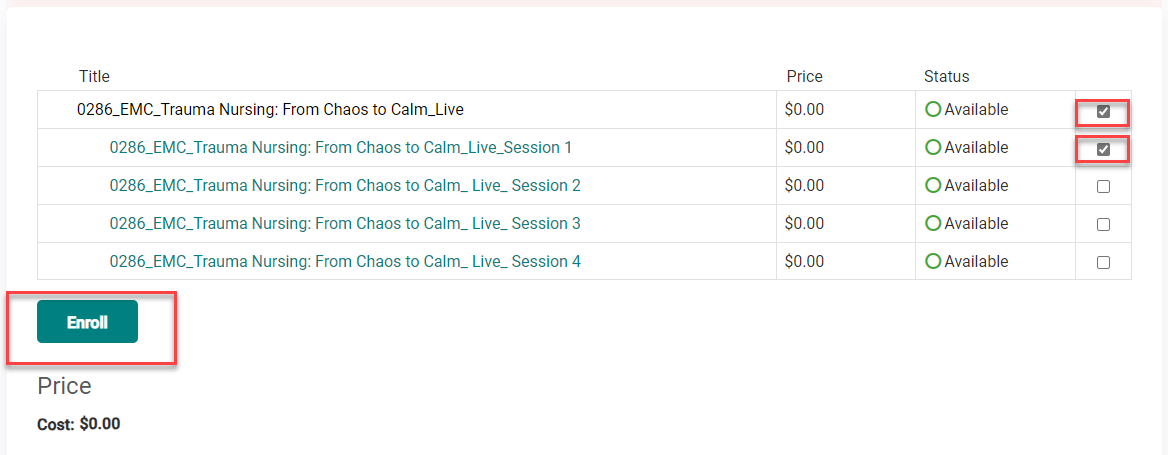
Task: Open the Live_ Session 2 link
Action: [x=344, y=186]
